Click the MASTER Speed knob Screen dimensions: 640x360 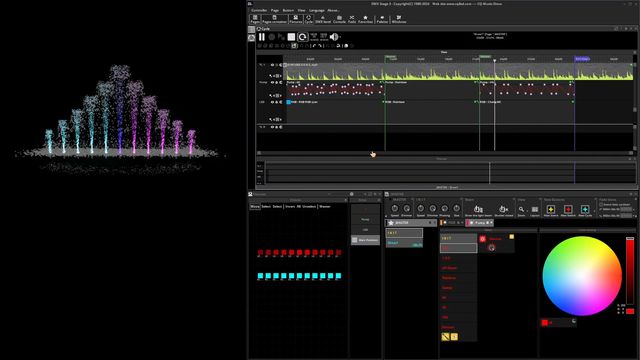[x=395, y=209]
